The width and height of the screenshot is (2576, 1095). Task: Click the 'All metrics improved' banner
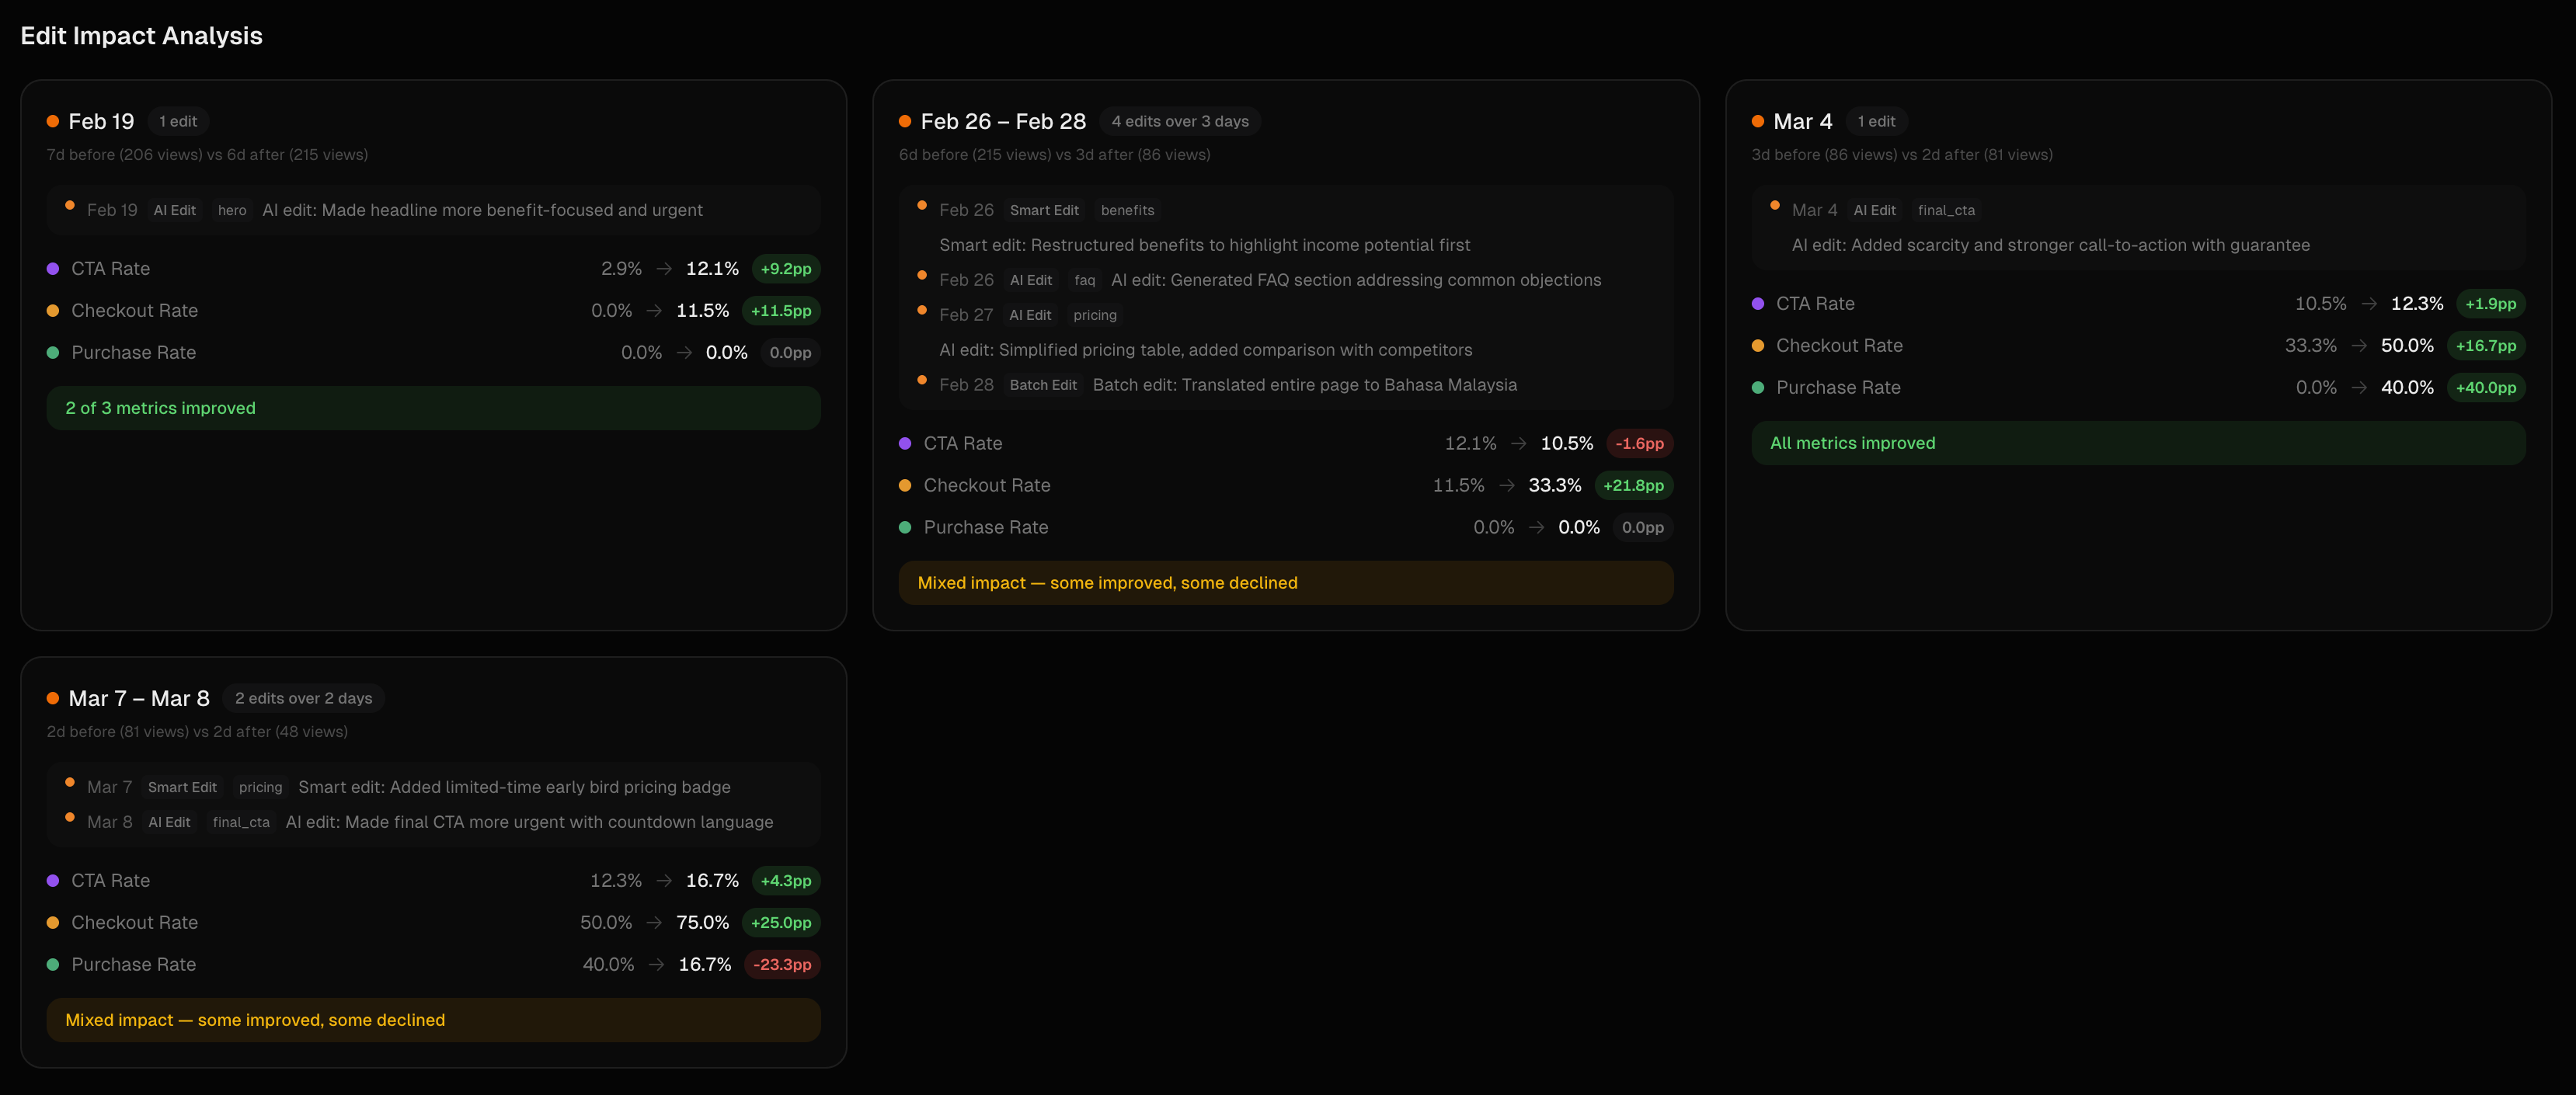point(2137,443)
